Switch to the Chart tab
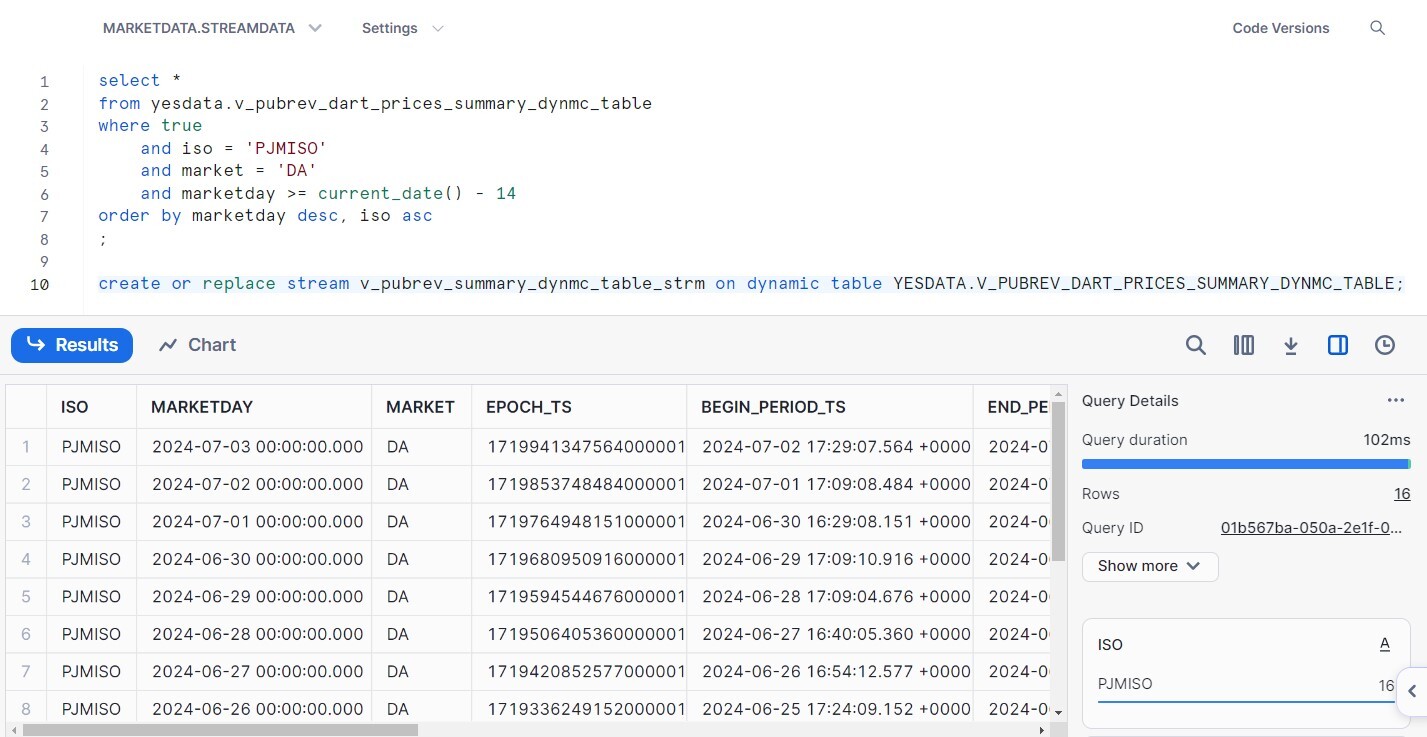This screenshot has height=737, width=1427. click(x=198, y=345)
